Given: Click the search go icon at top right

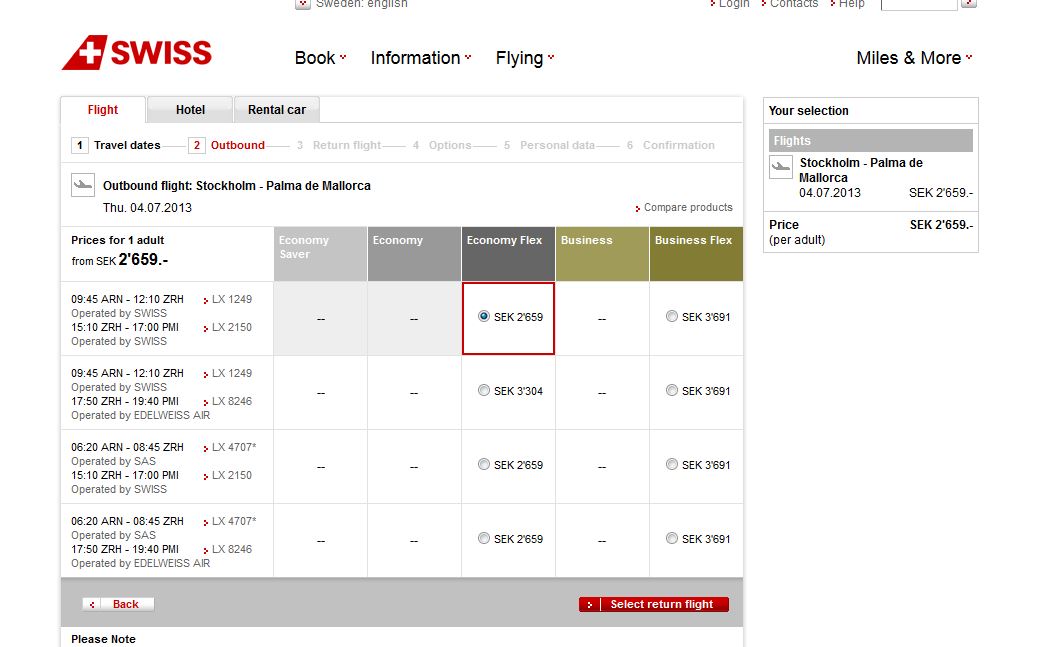Looking at the screenshot, I should [x=968, y=4].
